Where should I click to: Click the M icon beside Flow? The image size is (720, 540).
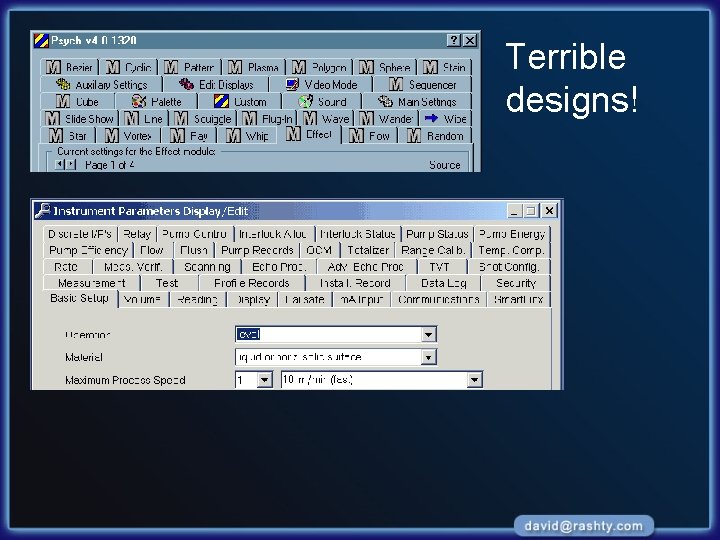click(x=356, y=135)
